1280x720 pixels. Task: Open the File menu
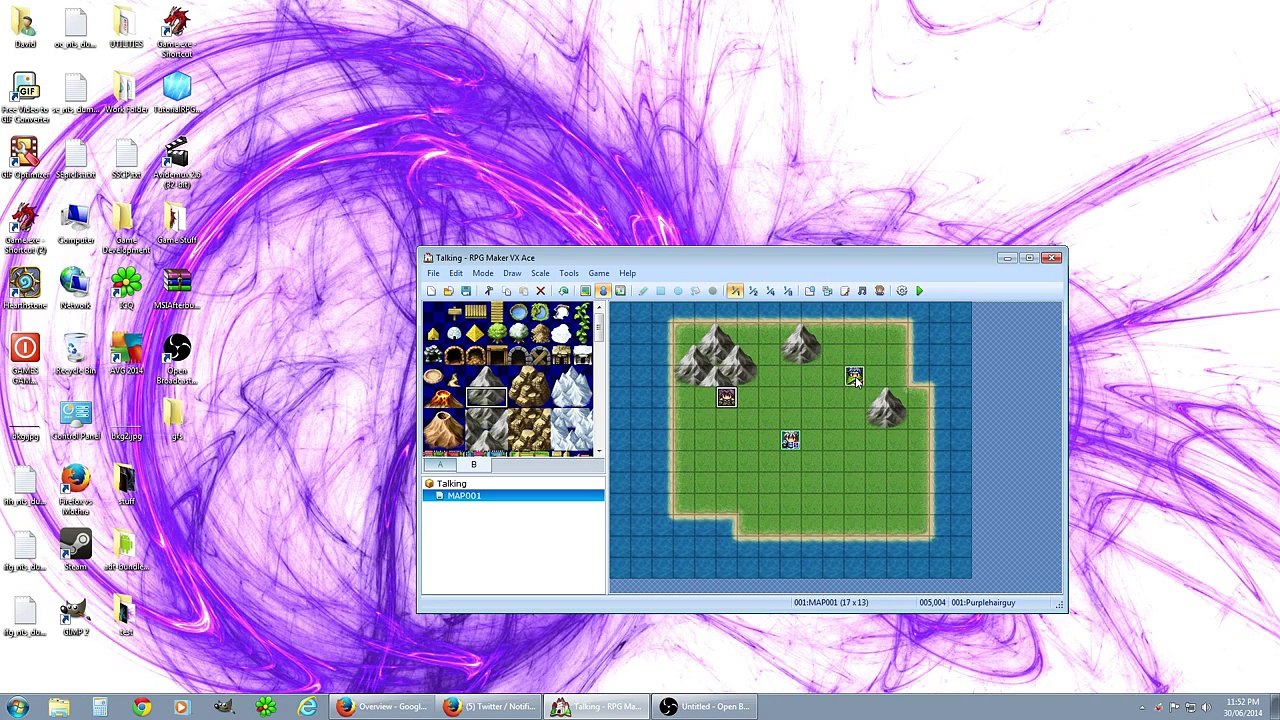pos(433,273)
